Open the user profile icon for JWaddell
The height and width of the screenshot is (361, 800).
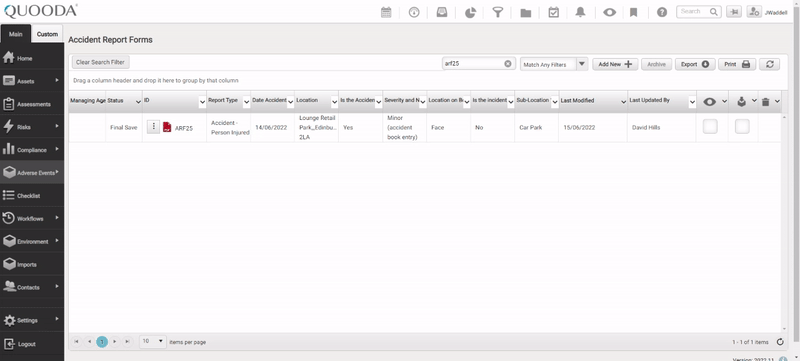pyautogui.click(x=754, y=12)
